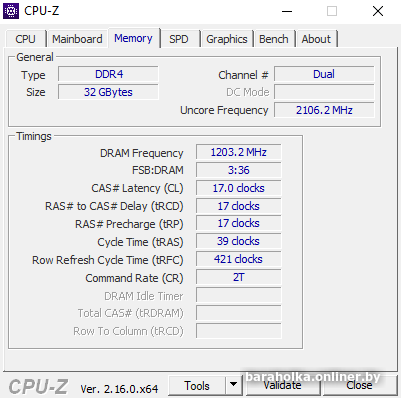Viewport: 401px width, 398px height.
Task: Open the Bench tab
Action: coord(274,39)
